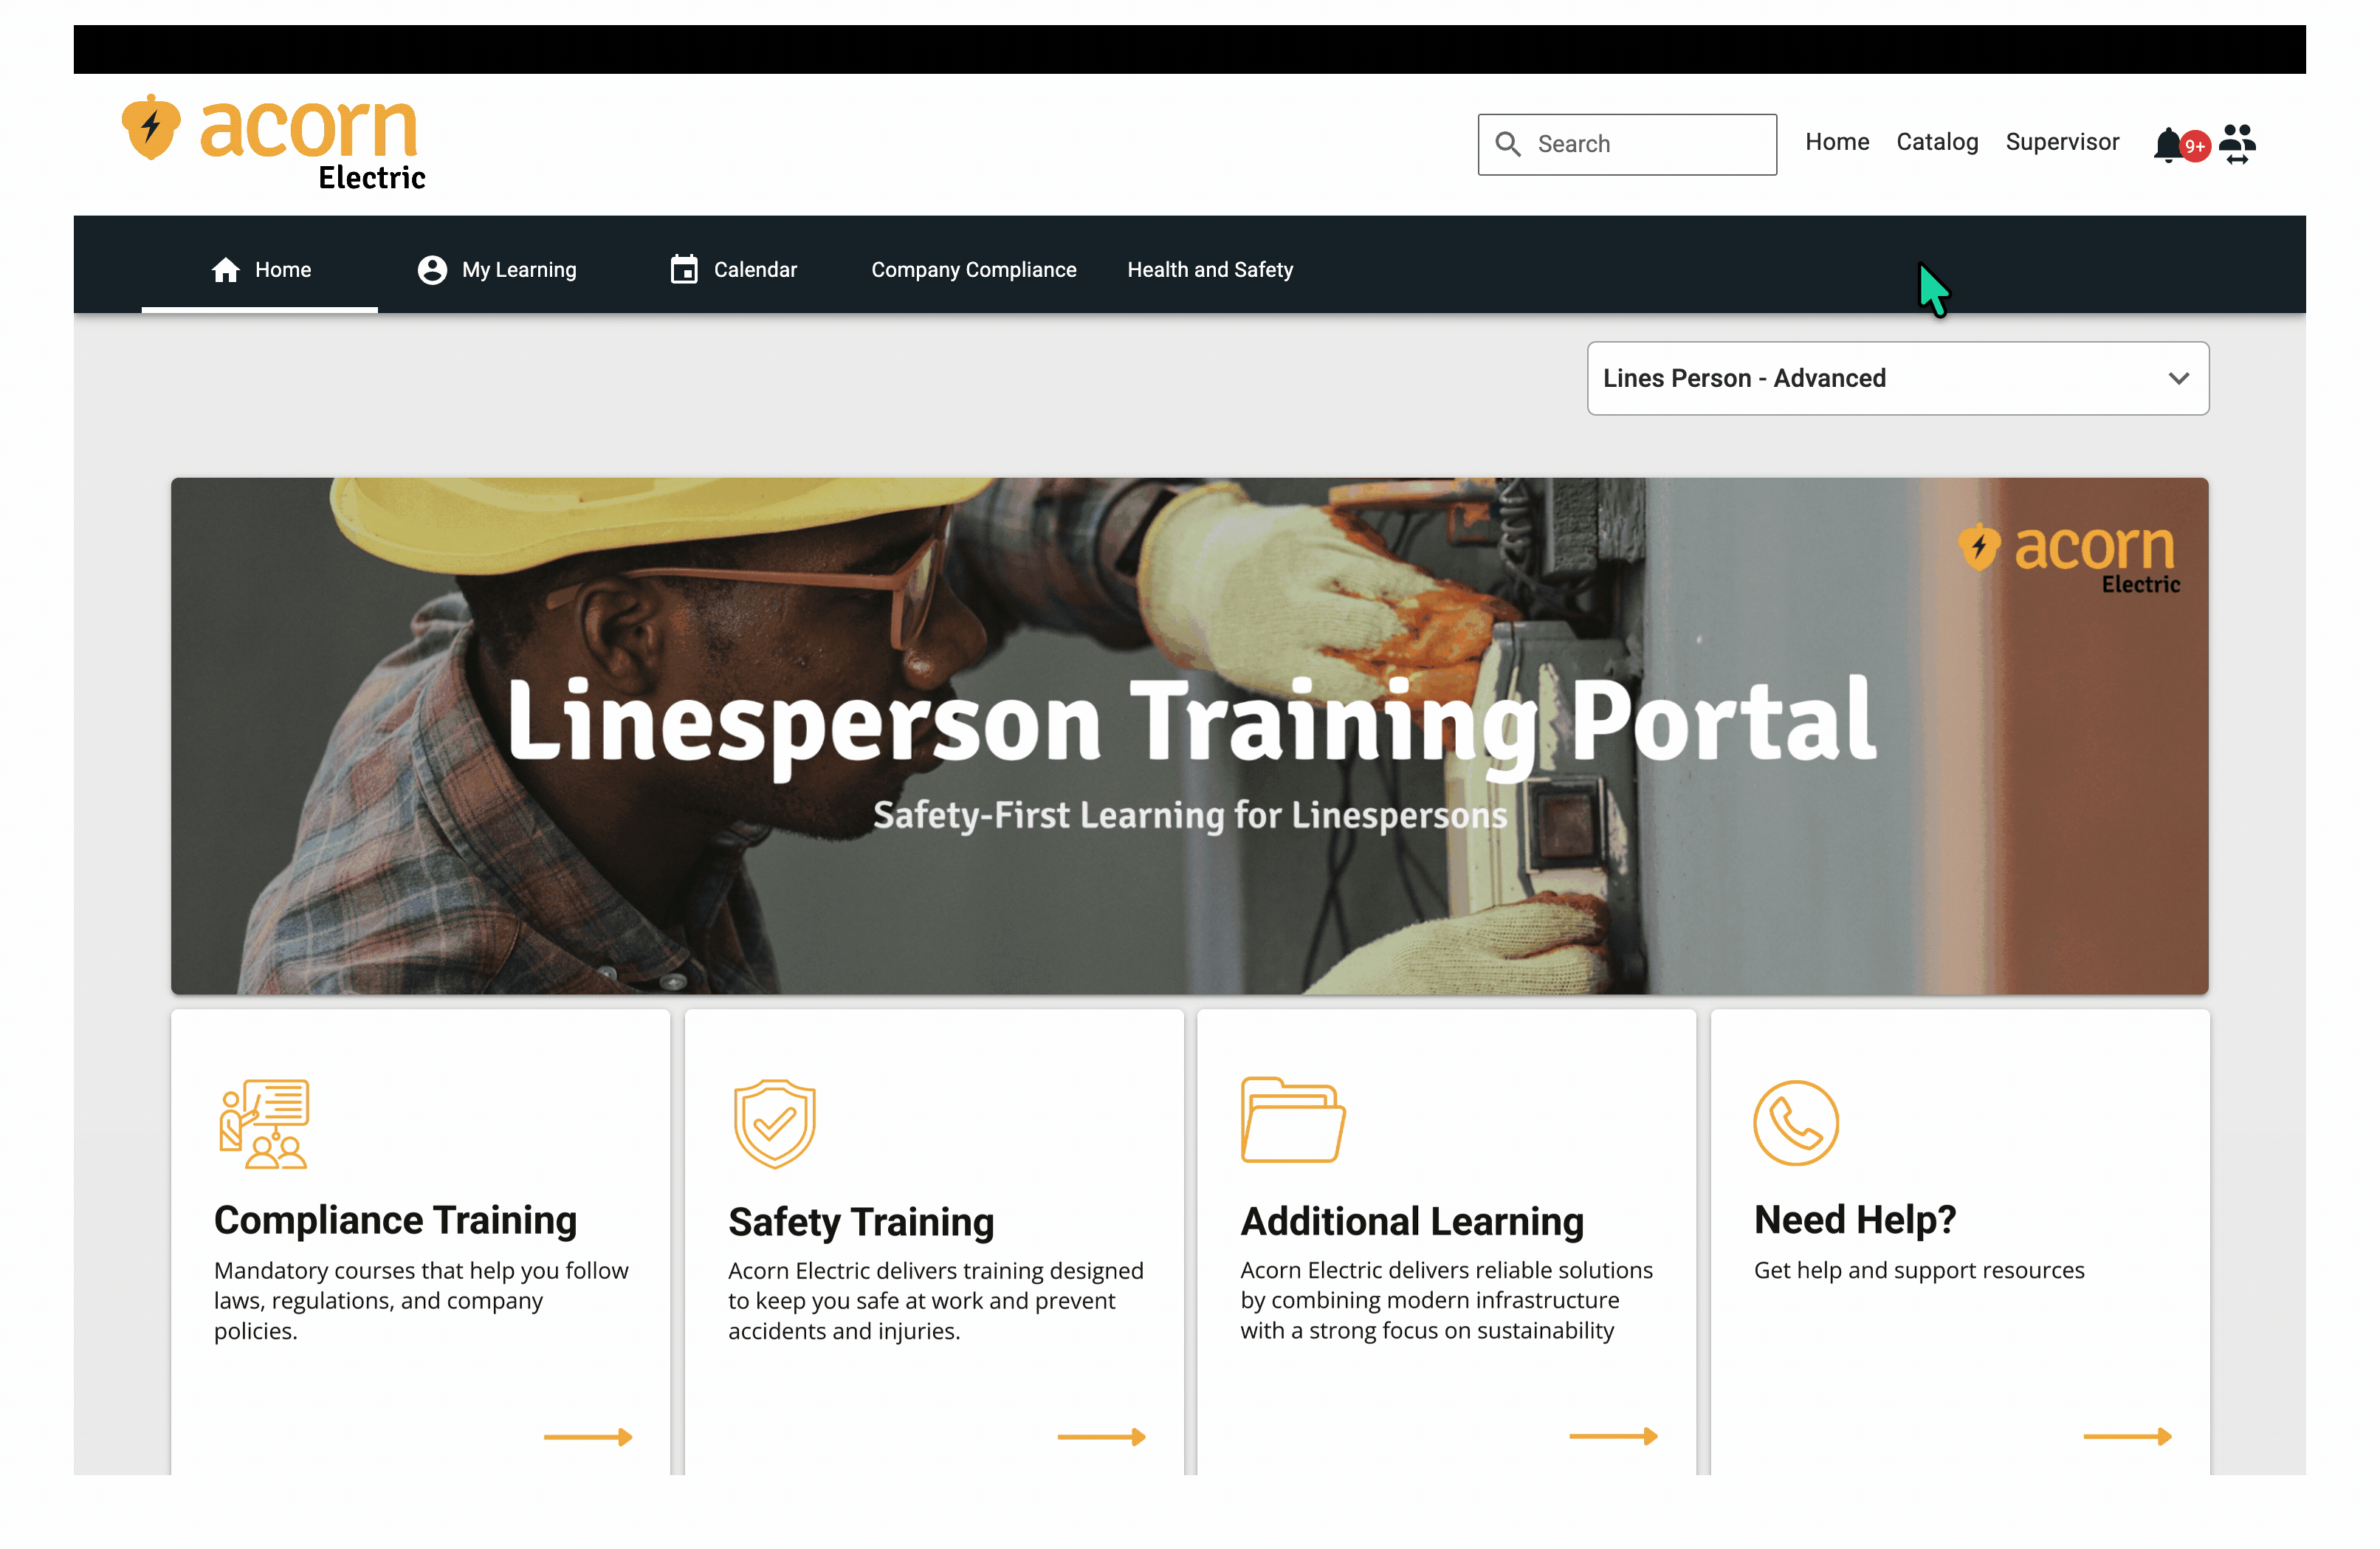This screenshot has width=2380, height=1549.
Task: Click the search magnifier icon
Action: click(1507, 144)
